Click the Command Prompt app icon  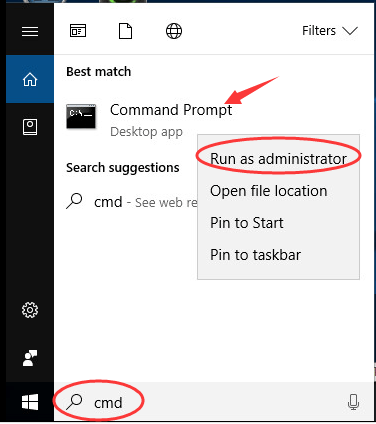[81, 116]
